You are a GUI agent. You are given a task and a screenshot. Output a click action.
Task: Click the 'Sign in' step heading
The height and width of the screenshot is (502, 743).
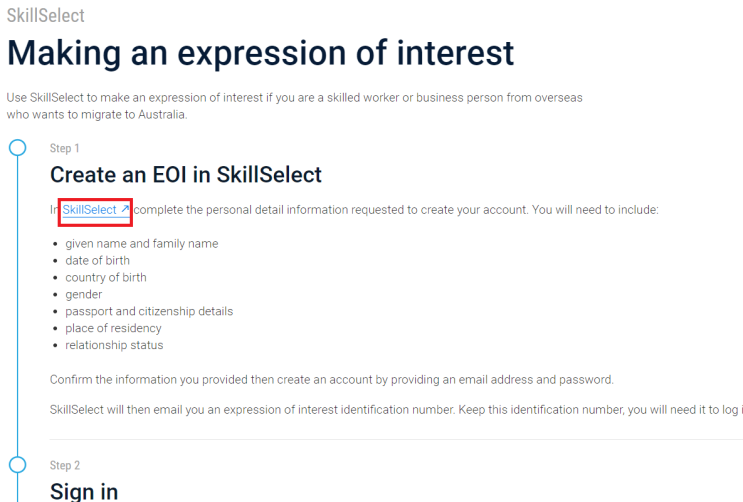point(84,490)
